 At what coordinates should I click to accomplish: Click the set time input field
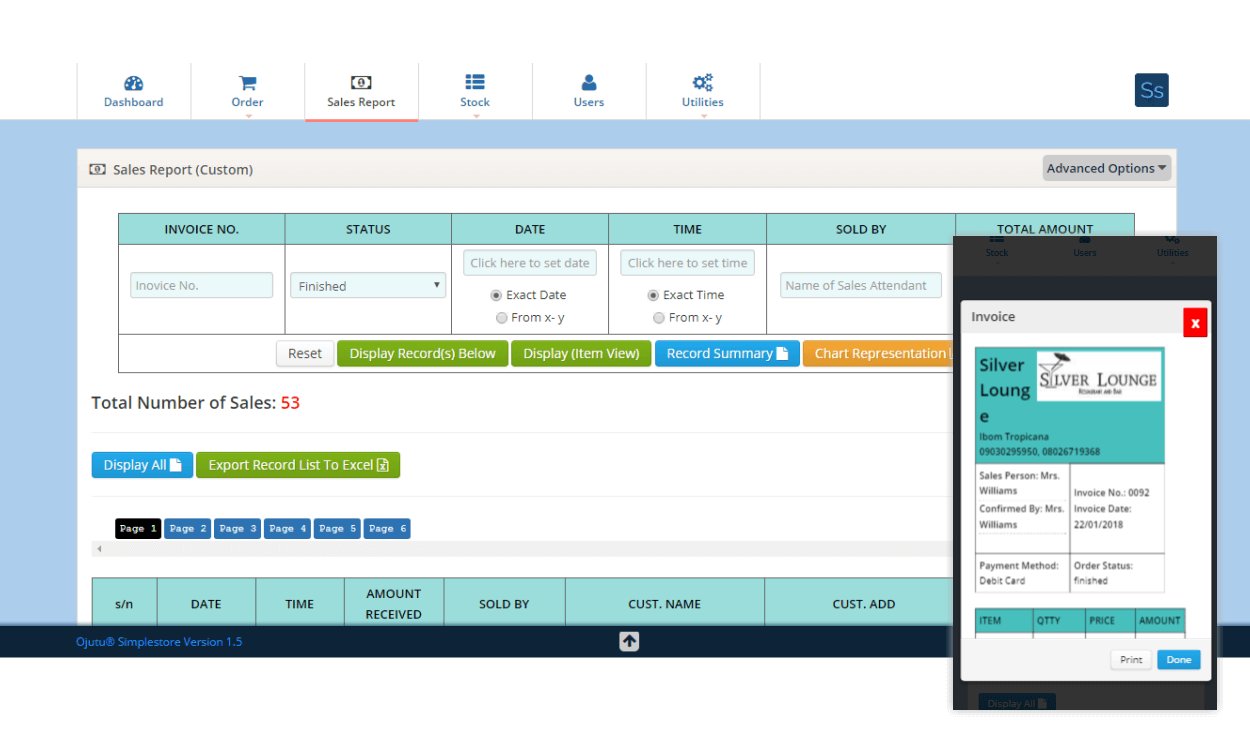coord(688,263)
